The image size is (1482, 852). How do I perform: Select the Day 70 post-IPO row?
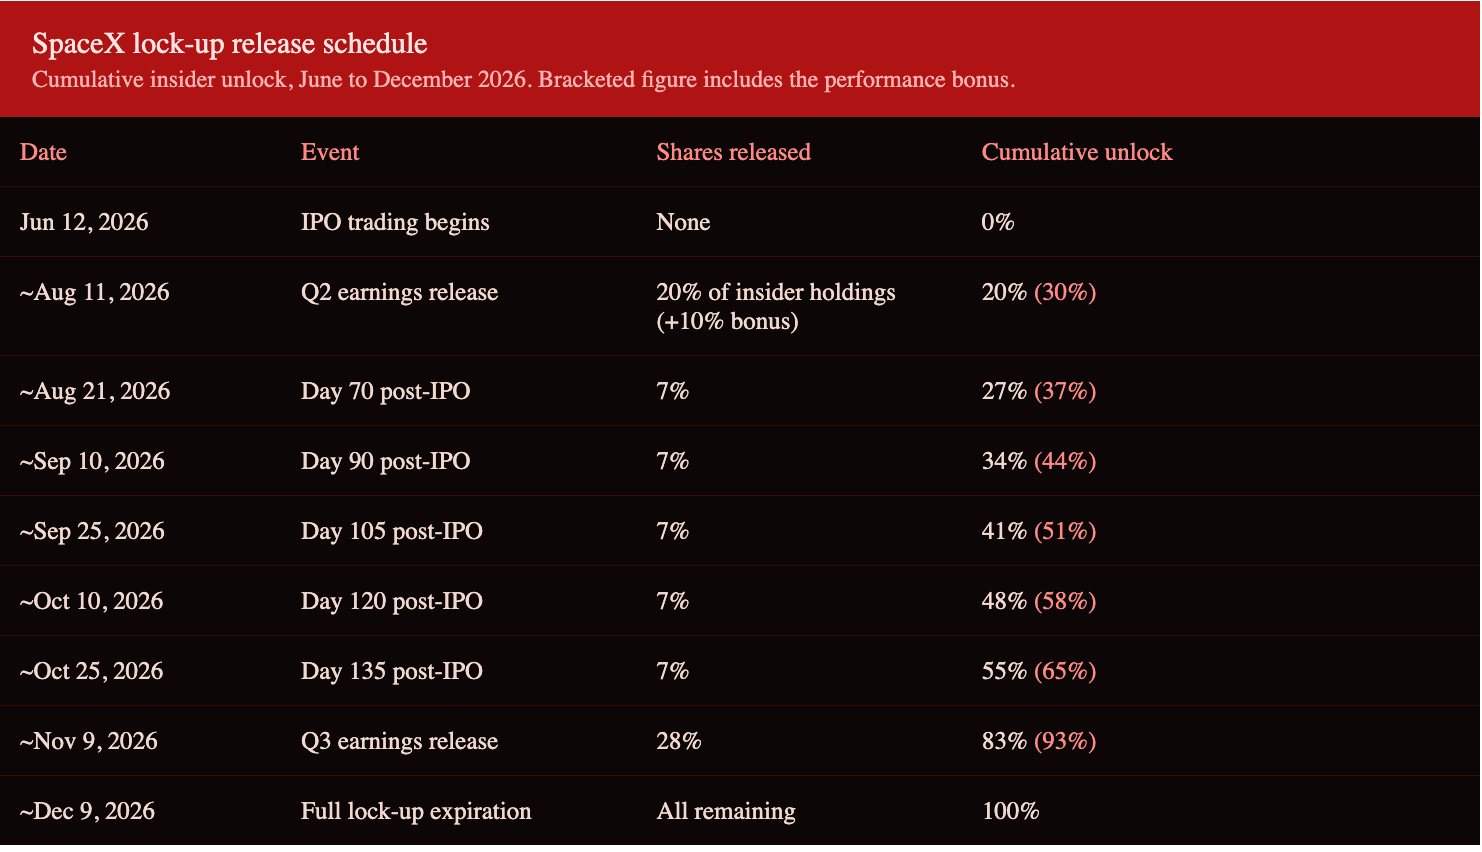(x=740, y=391)
